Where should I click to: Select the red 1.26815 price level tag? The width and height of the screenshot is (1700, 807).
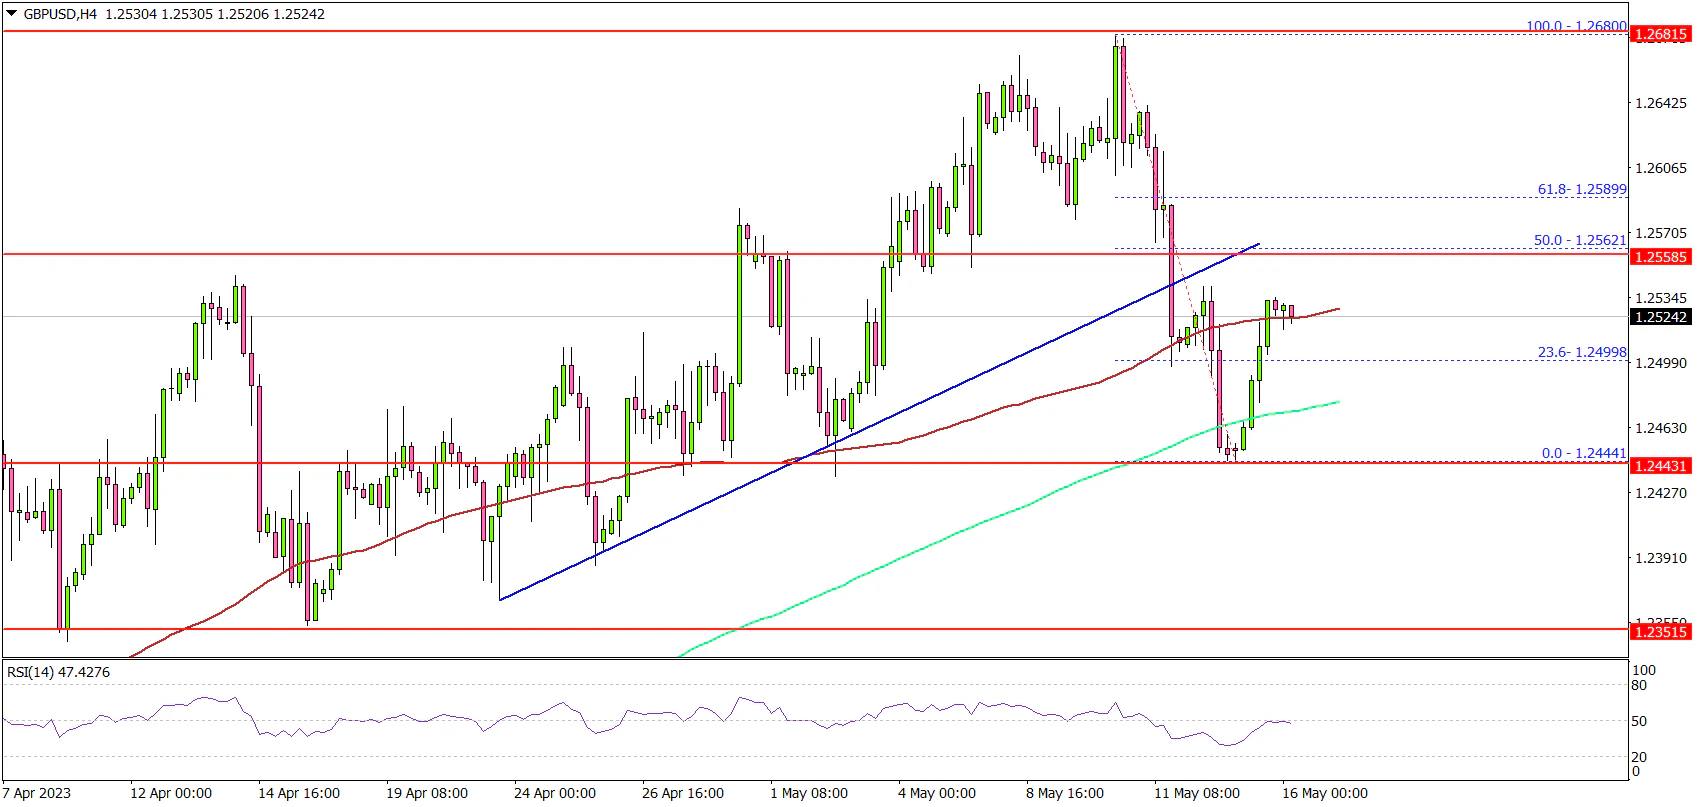pos(1660,34)
